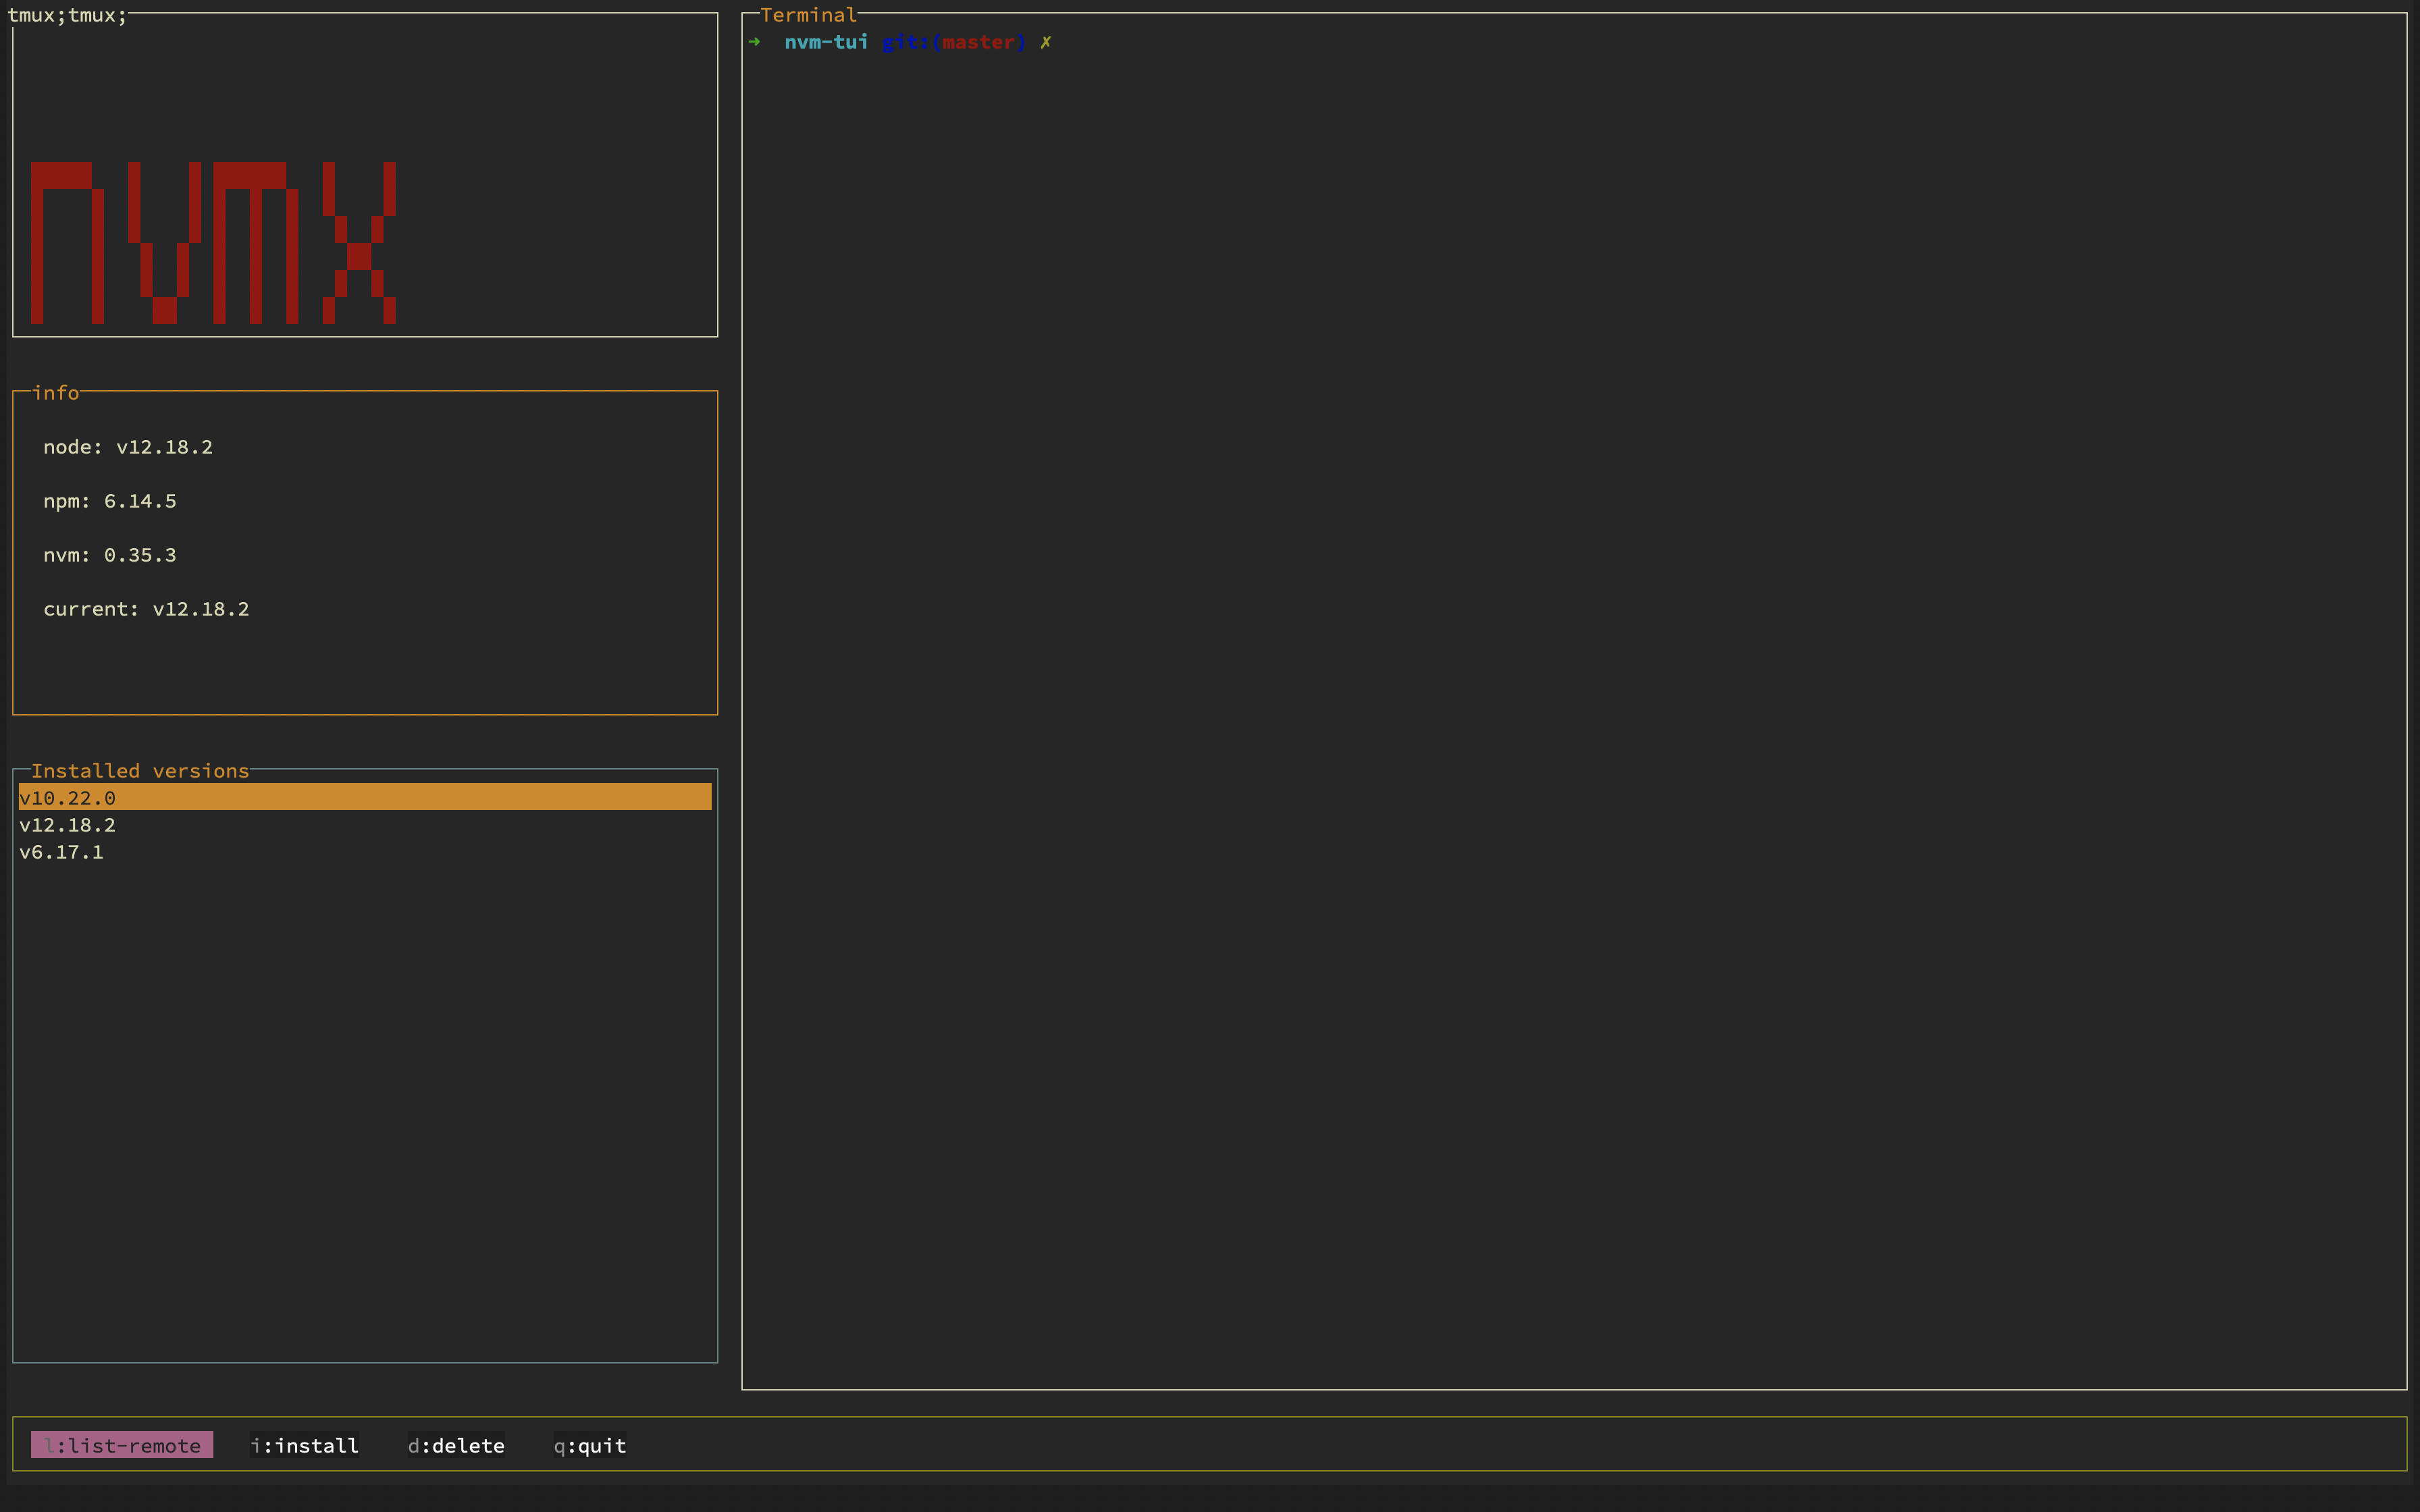2420x1512 pixels.
Task: Click the master branch name in prompt
Action: click(978, 42)
